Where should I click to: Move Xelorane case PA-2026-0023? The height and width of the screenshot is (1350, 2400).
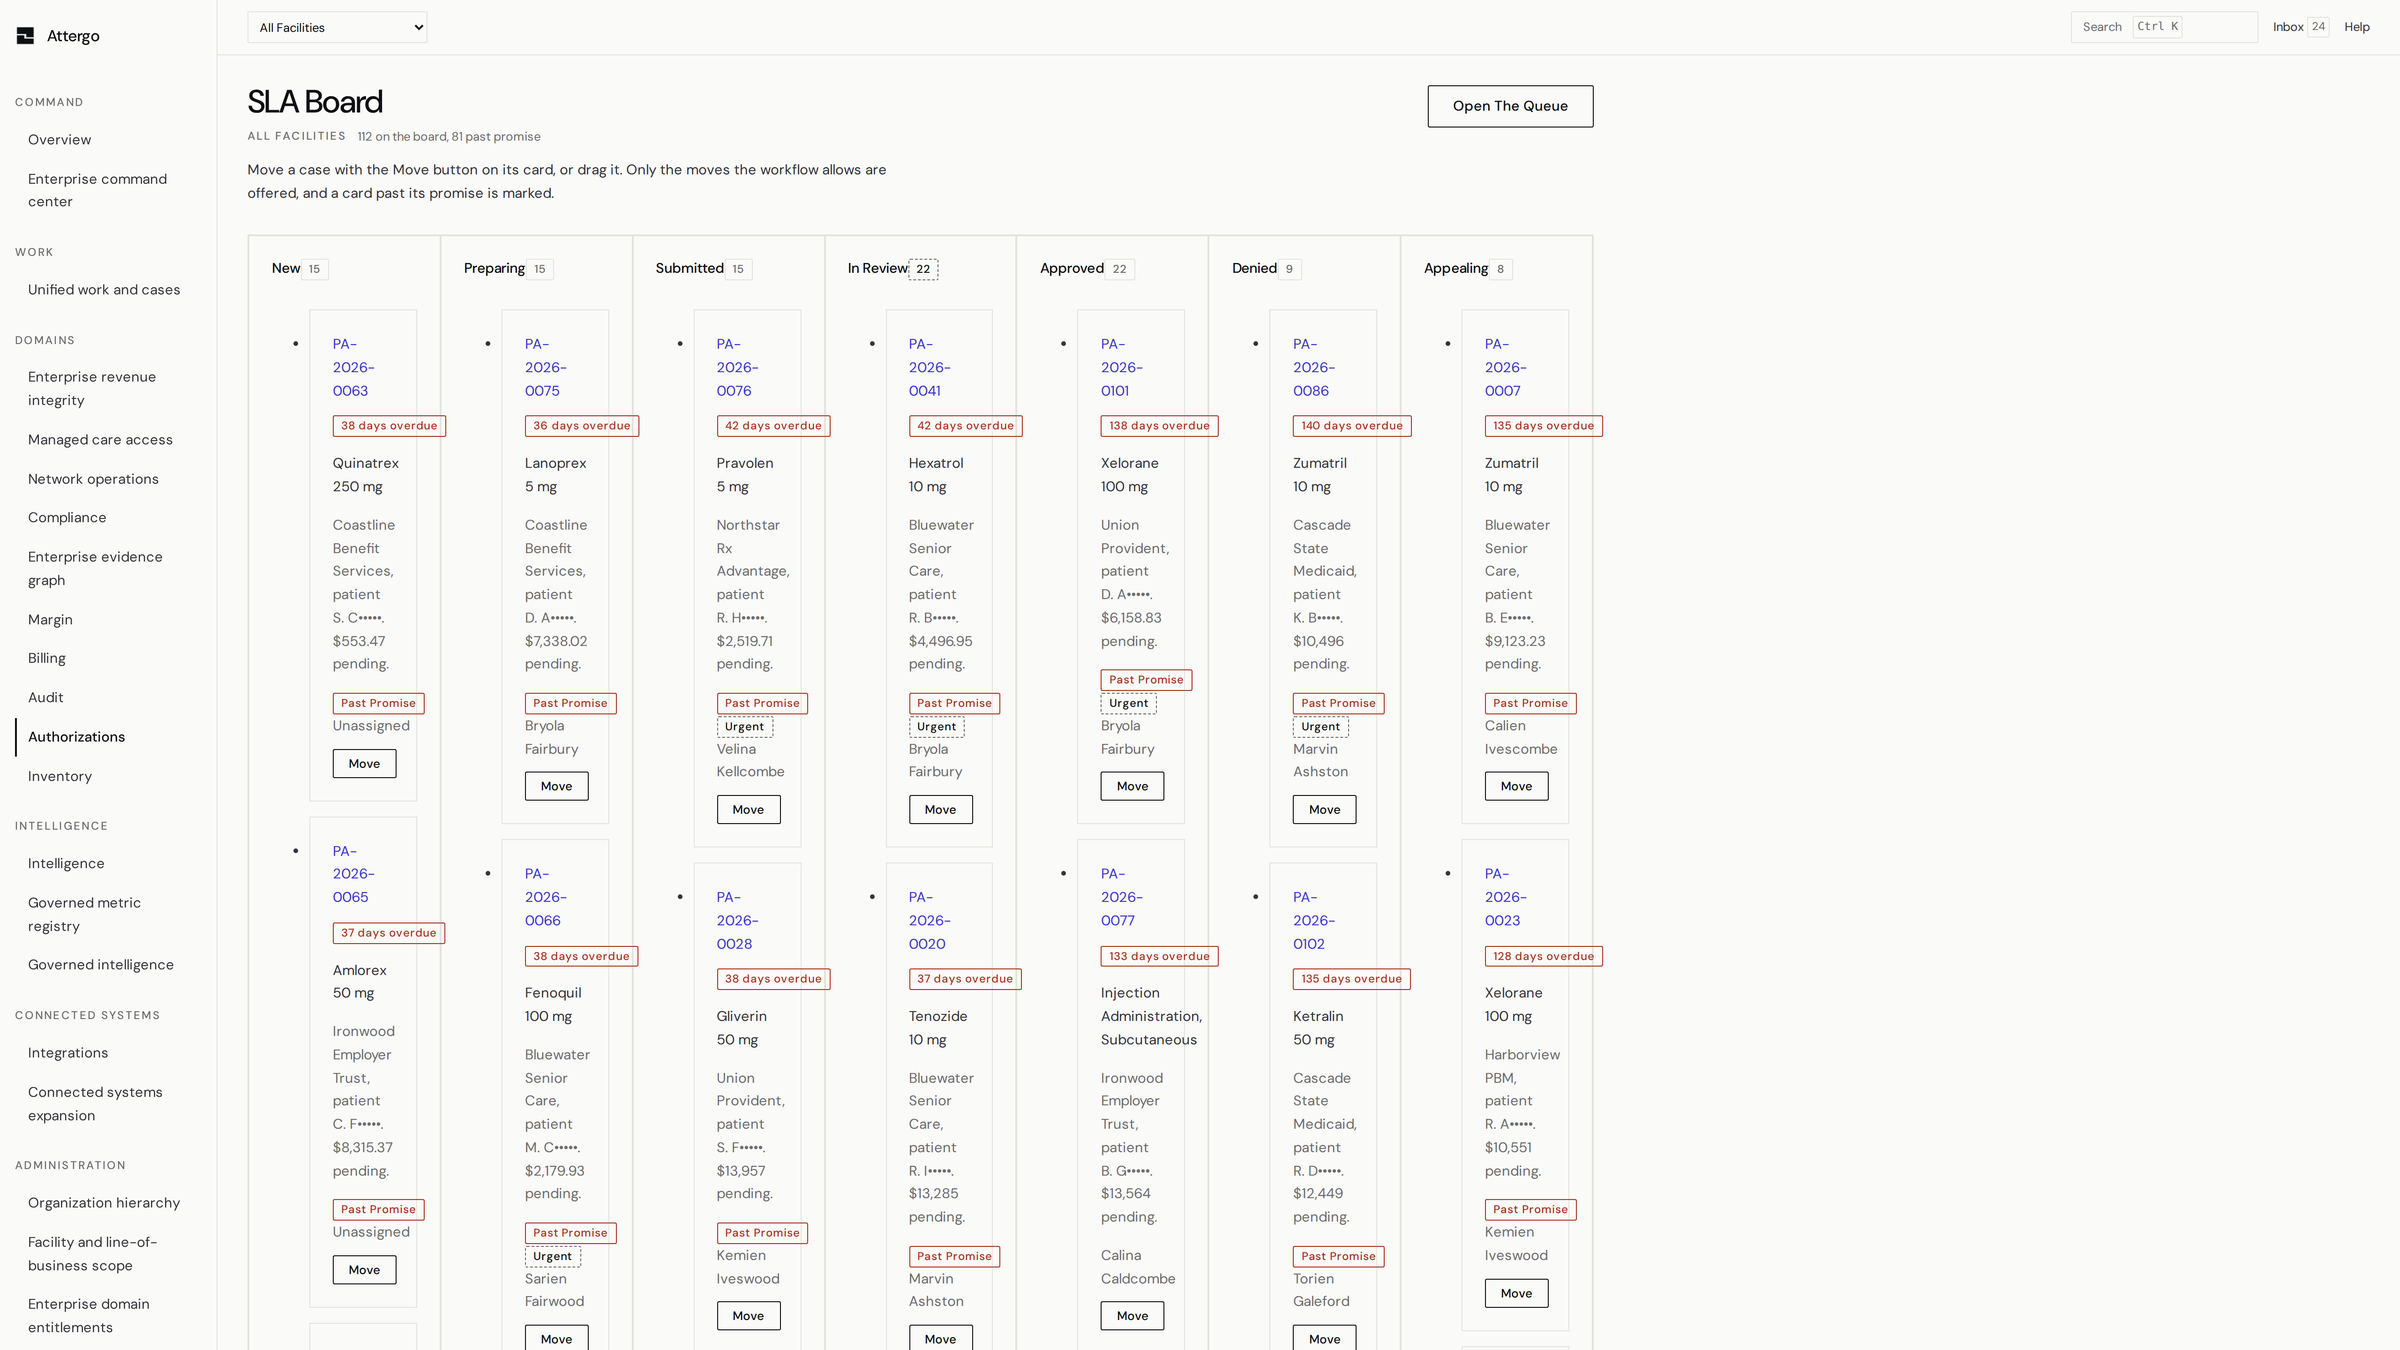click(x=1516, y=1293)
